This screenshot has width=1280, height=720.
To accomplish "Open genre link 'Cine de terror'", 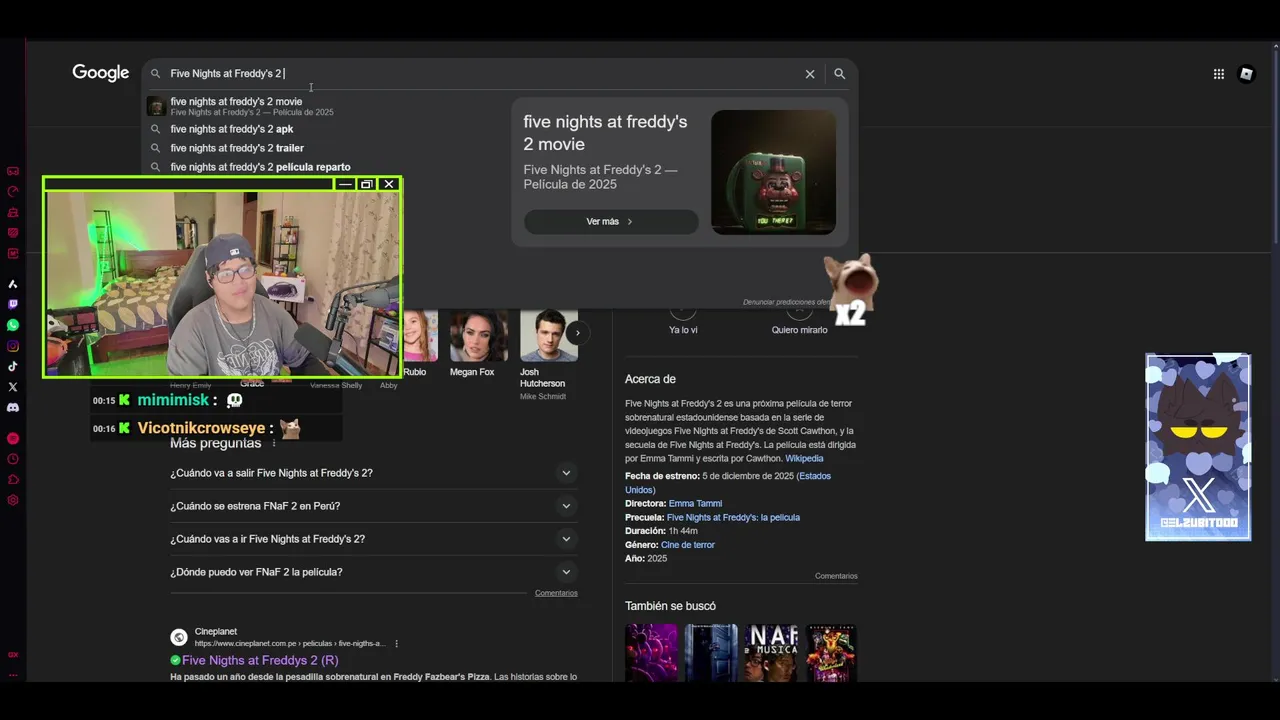I will pos(688,545).
